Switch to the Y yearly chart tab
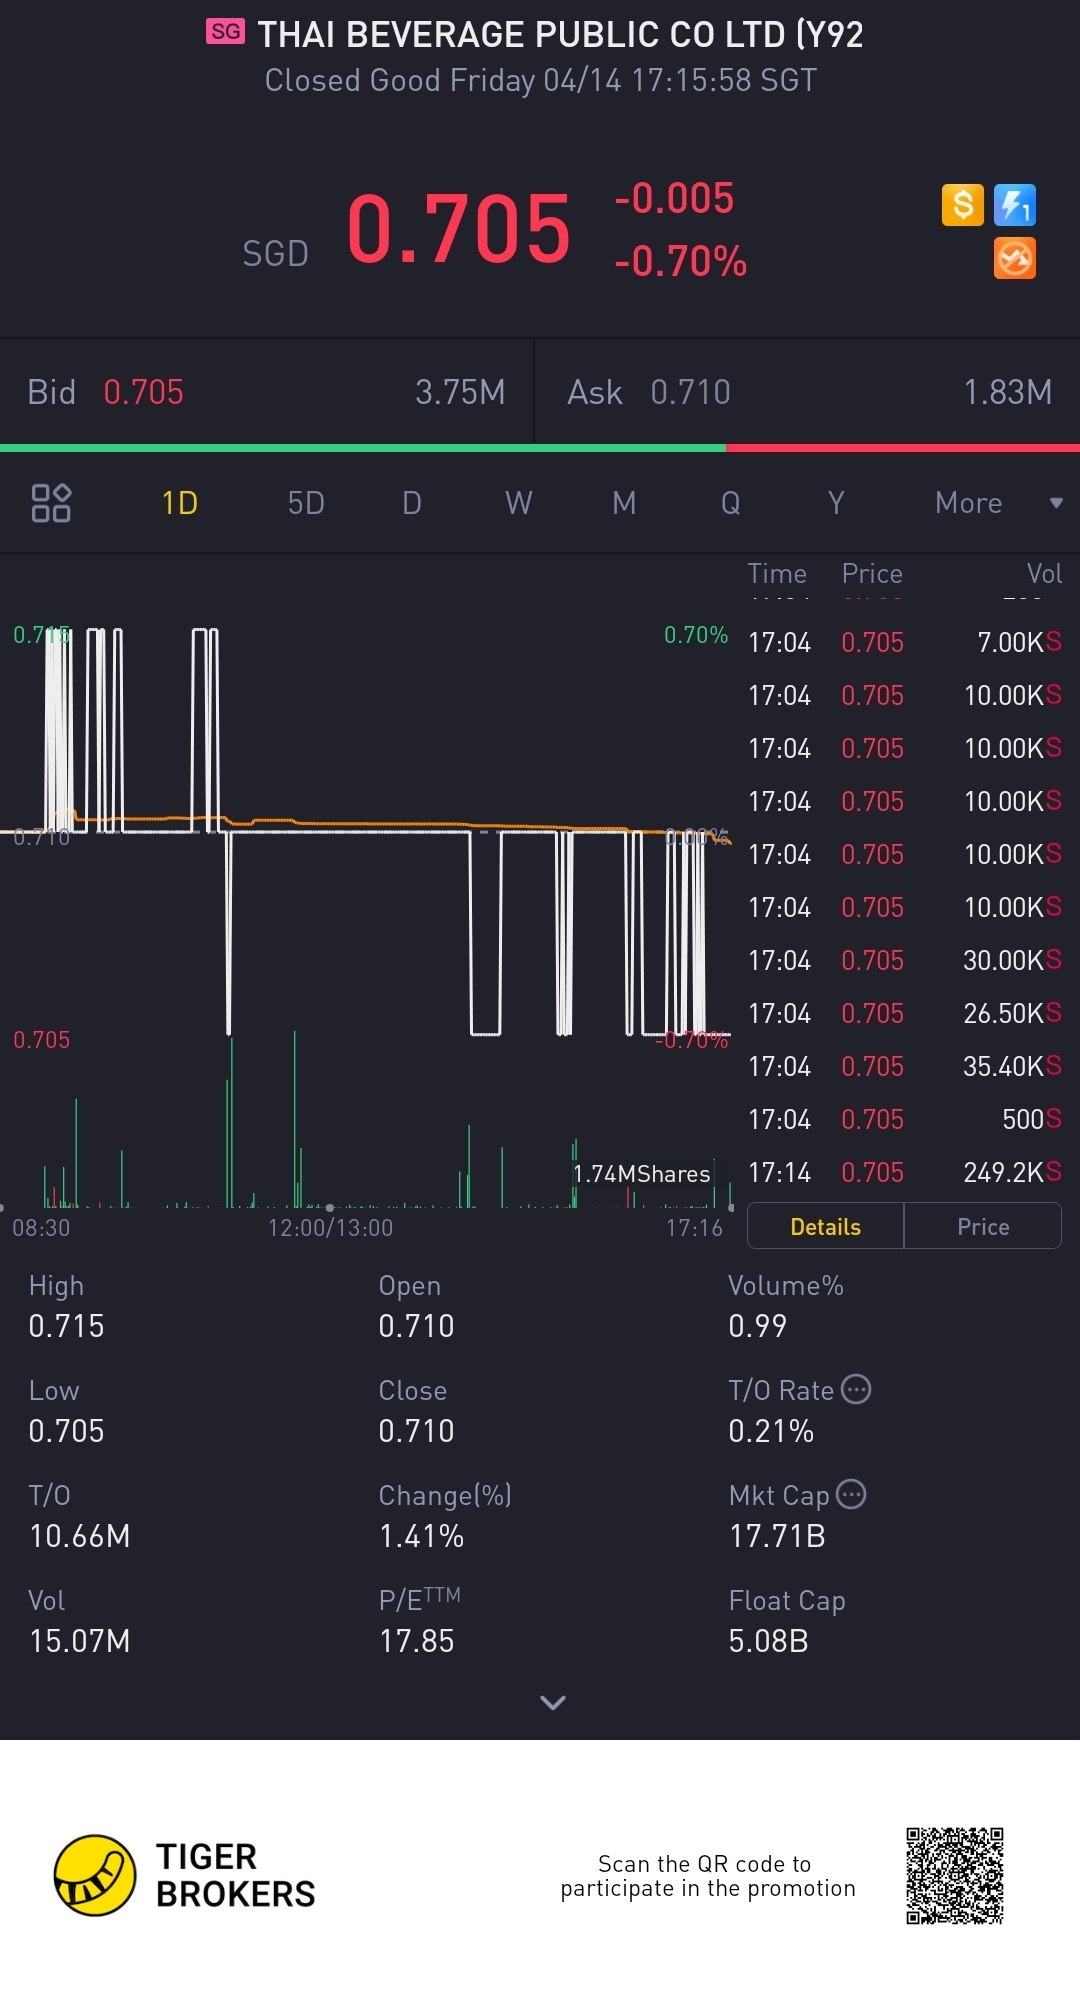1080x2012 pixels. [x=836, y=503]
